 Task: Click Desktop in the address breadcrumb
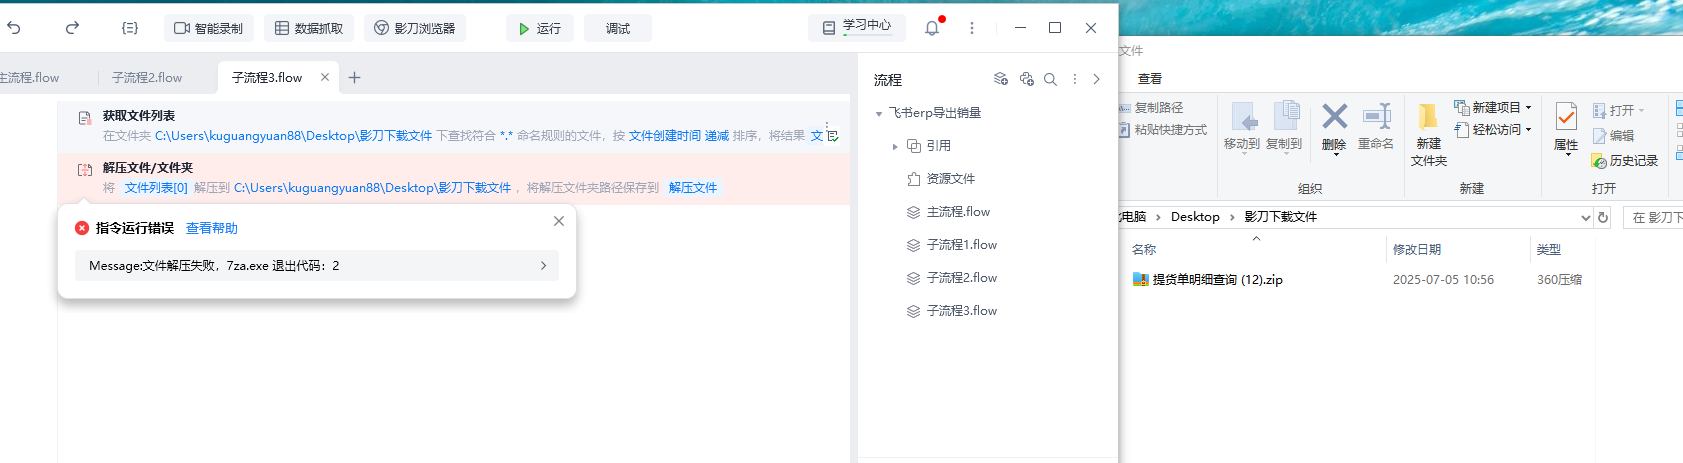pyautogui.click(x=1195, y=217)
